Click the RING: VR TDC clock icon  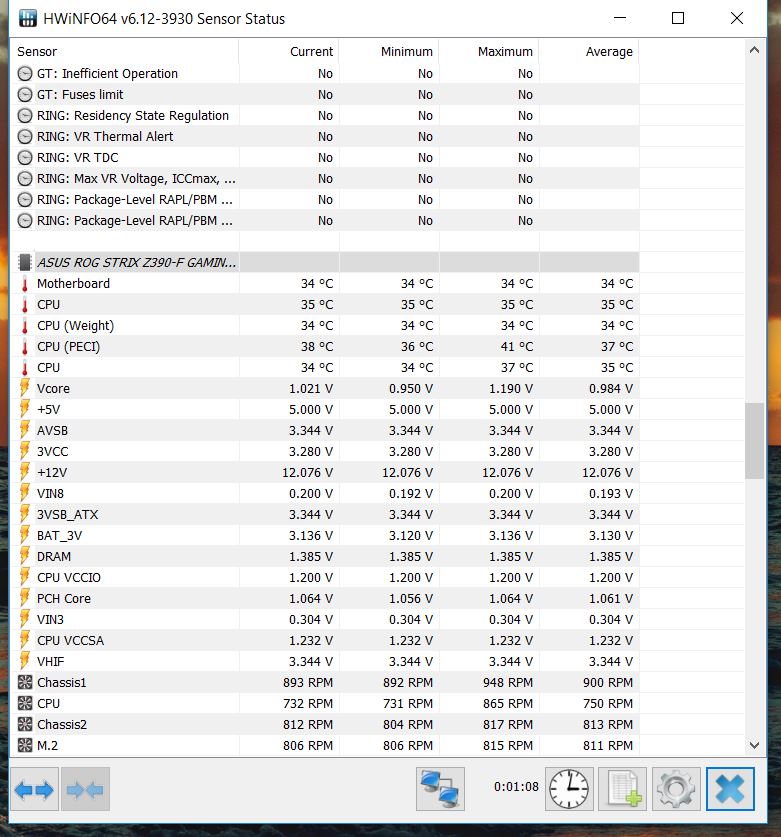coord(25,157)
